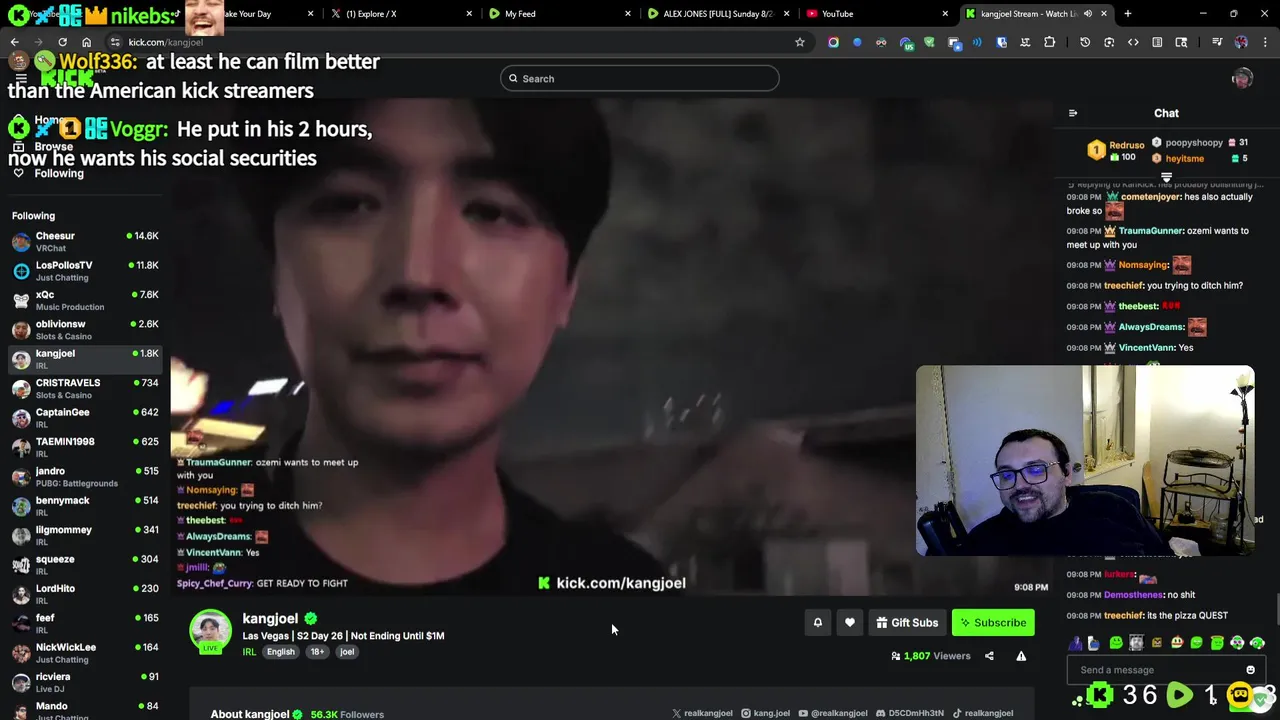Click the Kick account avatar by search

point(1242,79)
